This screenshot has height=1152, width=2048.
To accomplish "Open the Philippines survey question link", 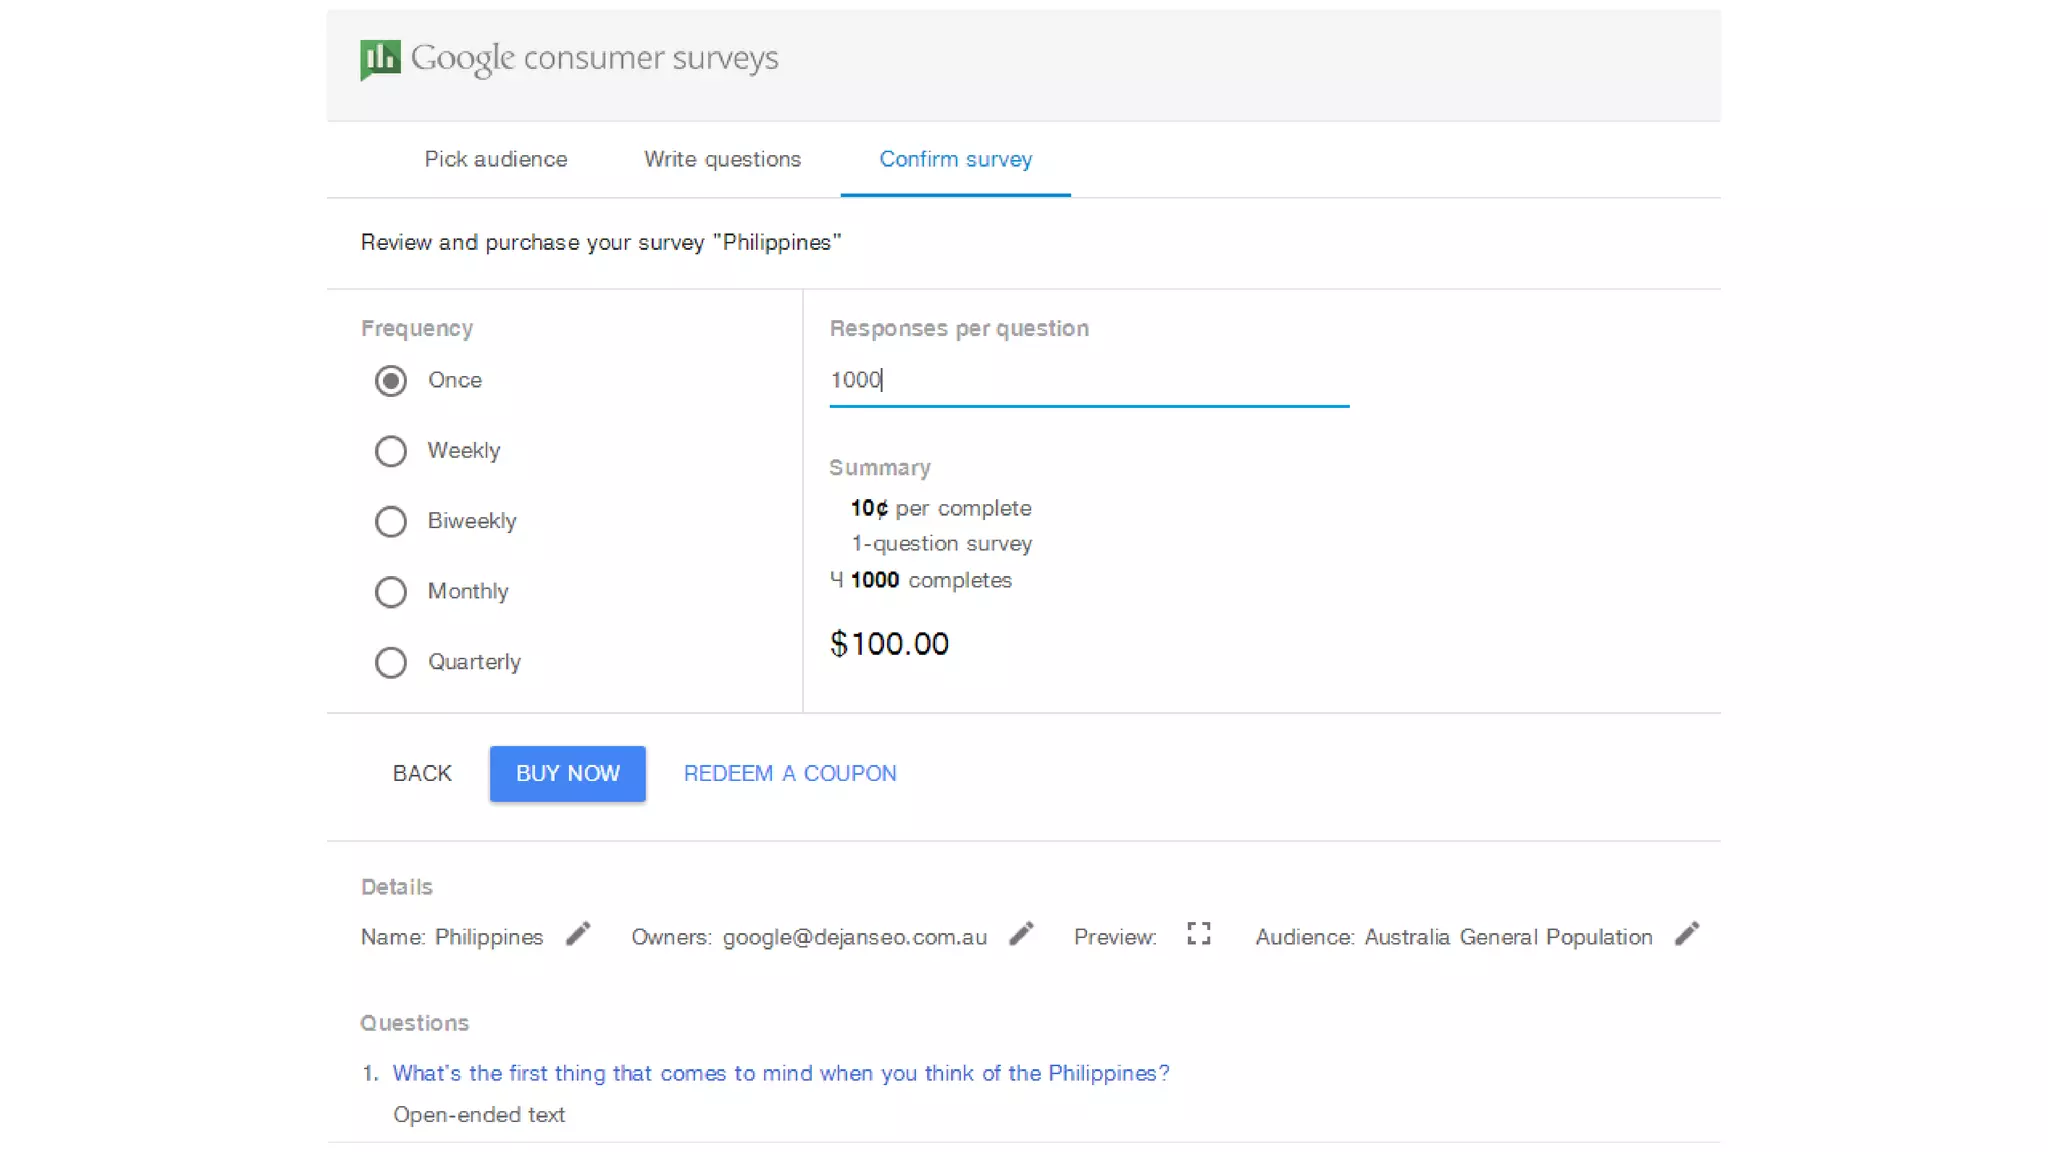I will (x=780, y=1073).
